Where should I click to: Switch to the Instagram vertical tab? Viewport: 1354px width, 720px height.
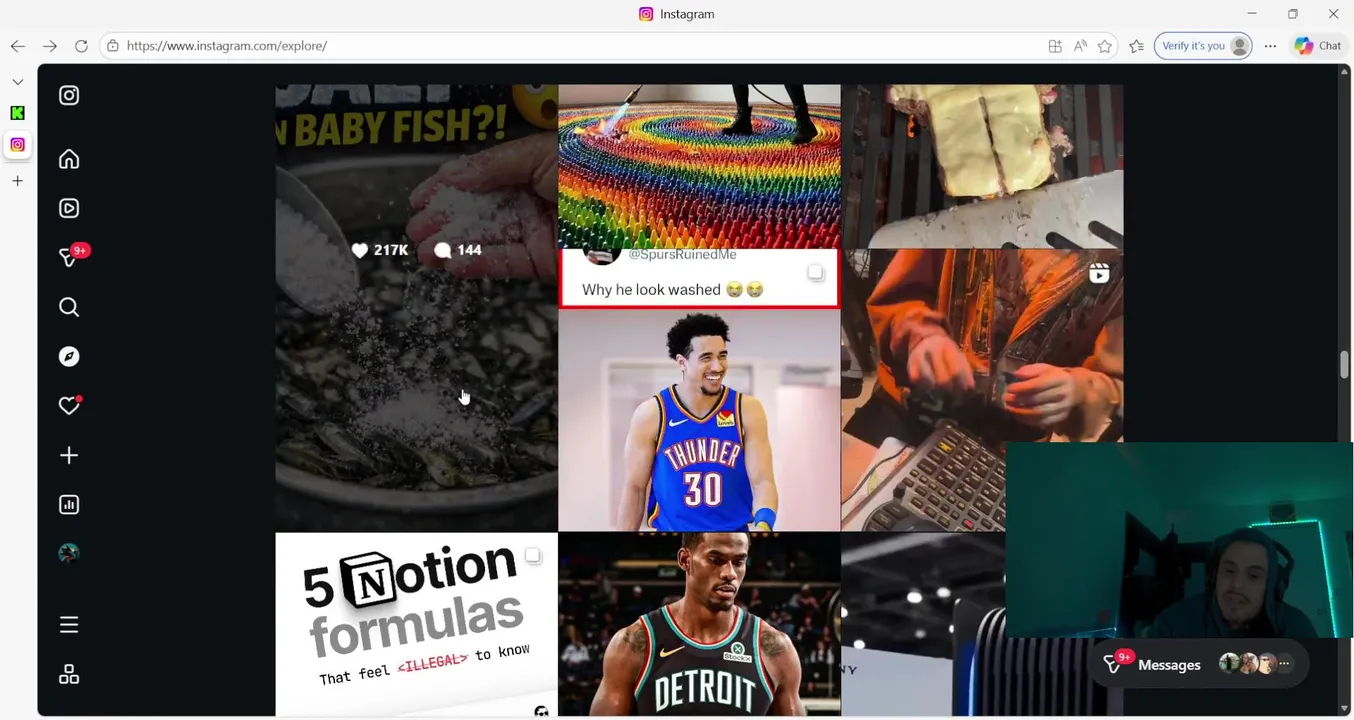point(17,145)
